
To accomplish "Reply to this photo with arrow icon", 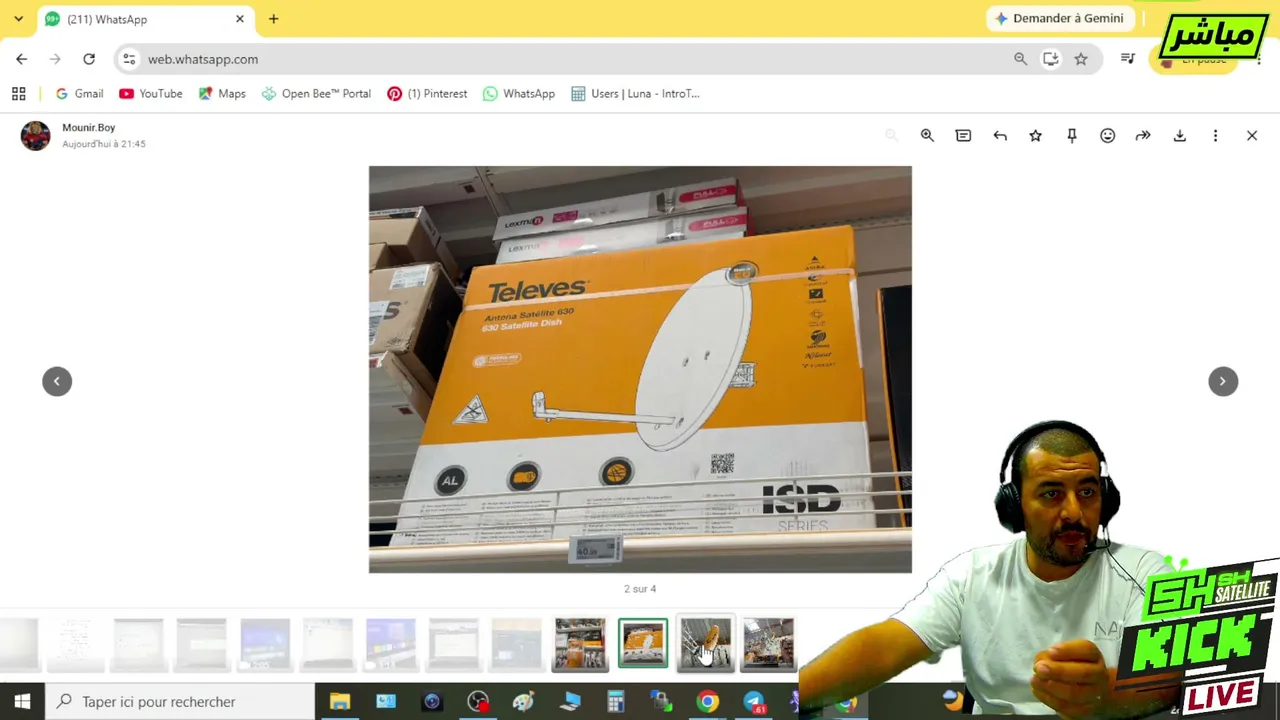I will coord(1000,136).
